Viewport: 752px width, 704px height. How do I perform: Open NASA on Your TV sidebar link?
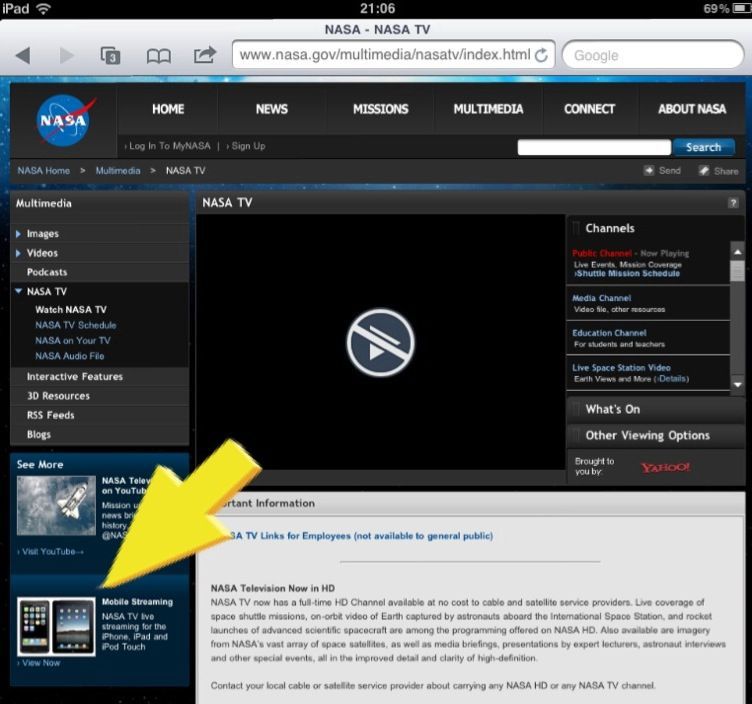point(73,340)
